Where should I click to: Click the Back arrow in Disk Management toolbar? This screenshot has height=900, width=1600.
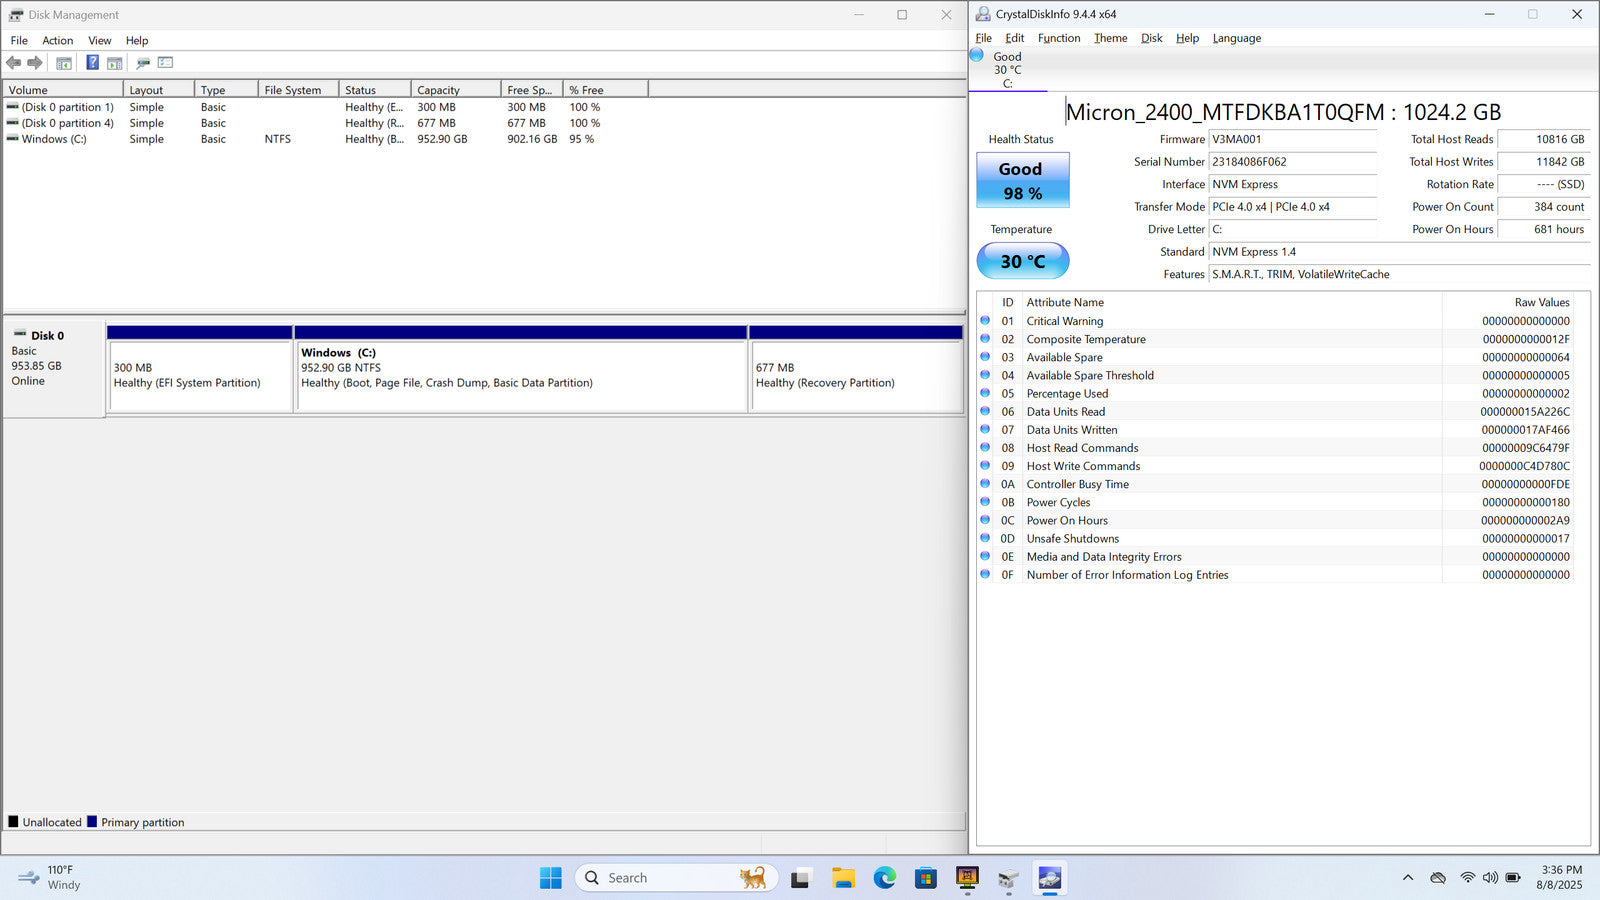pos(14,63)
